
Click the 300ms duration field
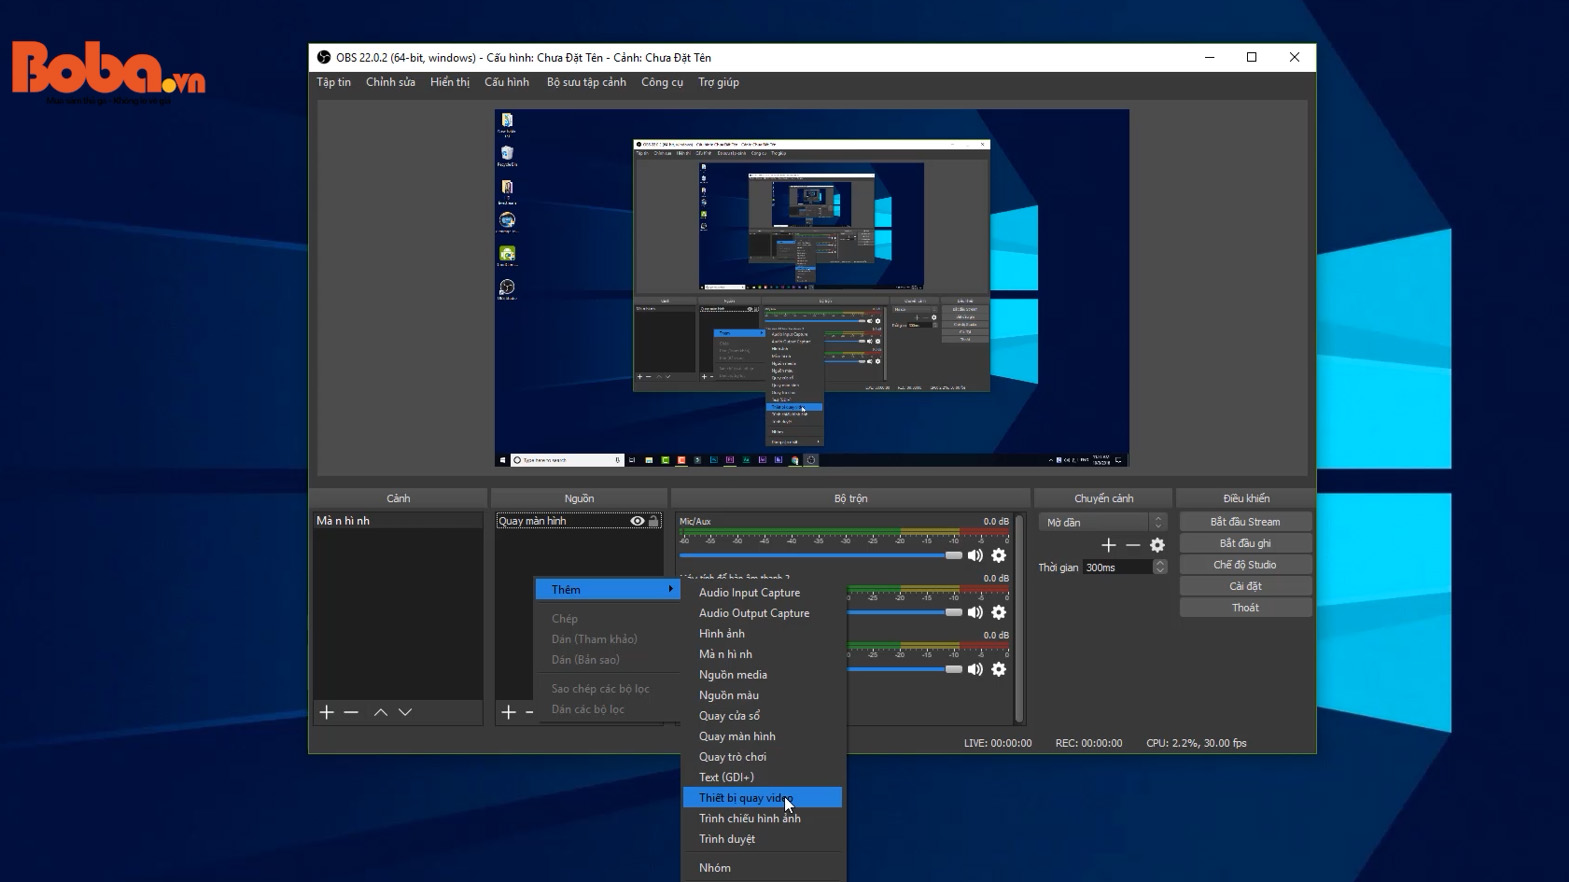click(1118, 567)
